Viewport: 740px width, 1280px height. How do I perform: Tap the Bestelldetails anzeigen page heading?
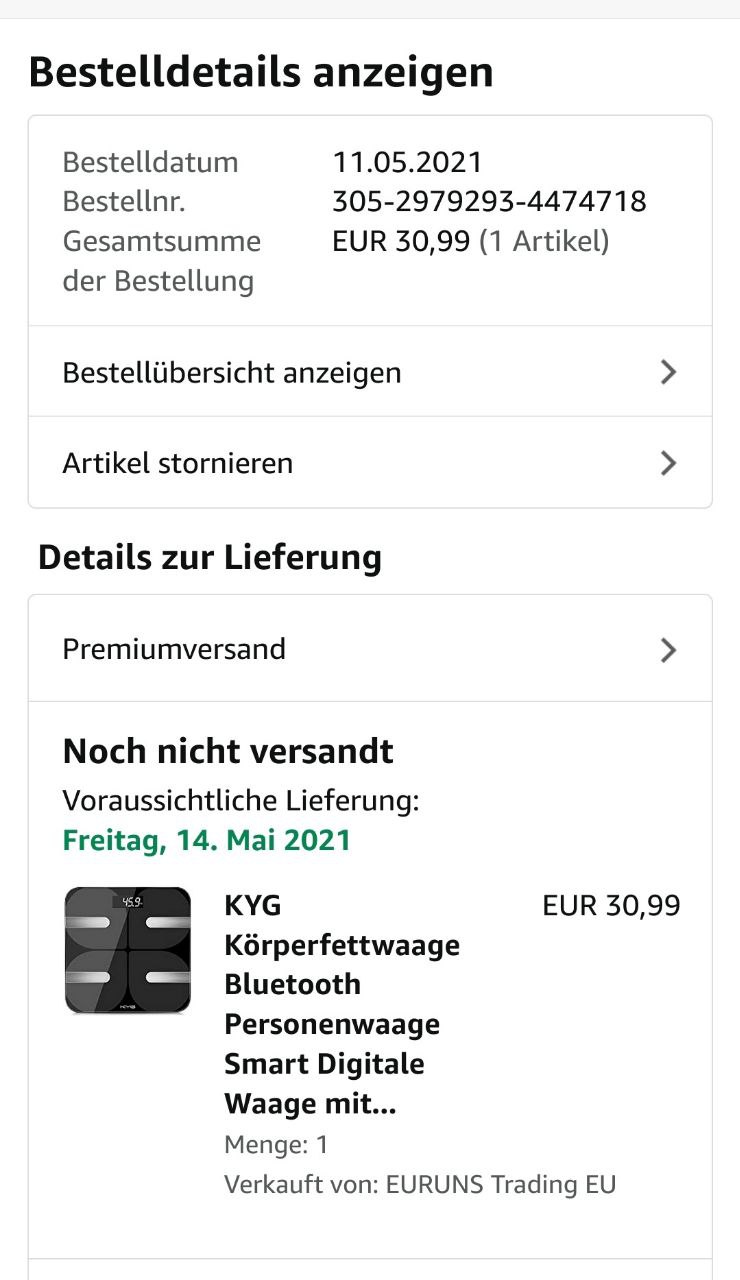261,73
